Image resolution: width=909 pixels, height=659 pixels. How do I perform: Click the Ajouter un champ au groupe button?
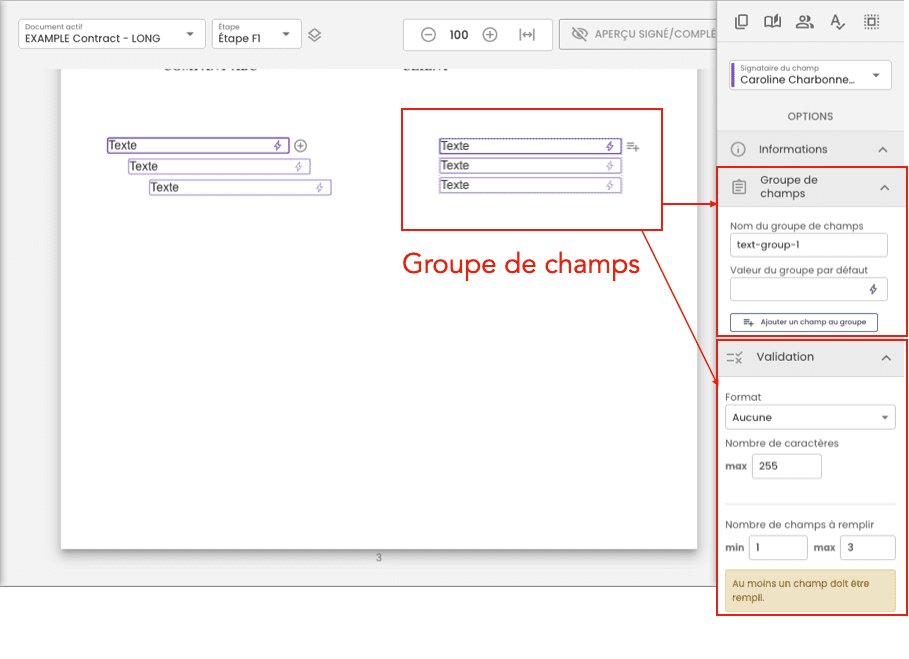coord(804,322)
